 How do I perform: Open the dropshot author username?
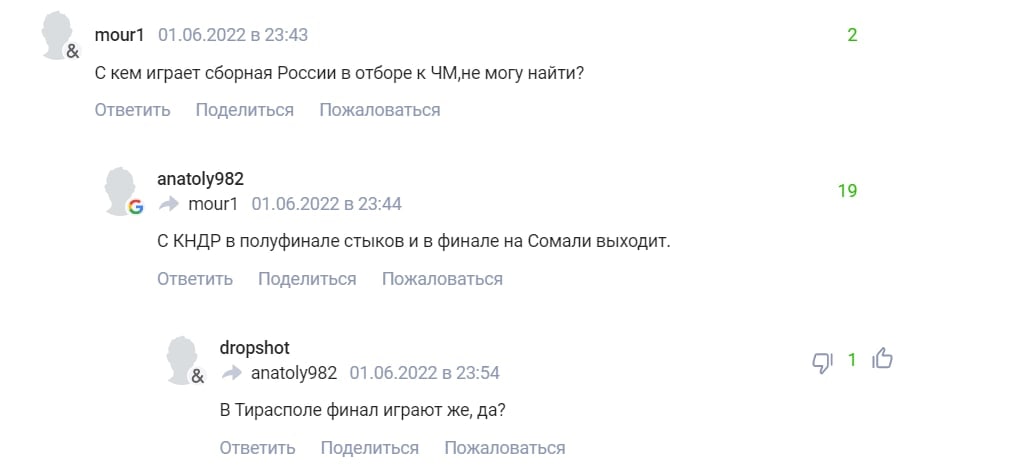254,348
